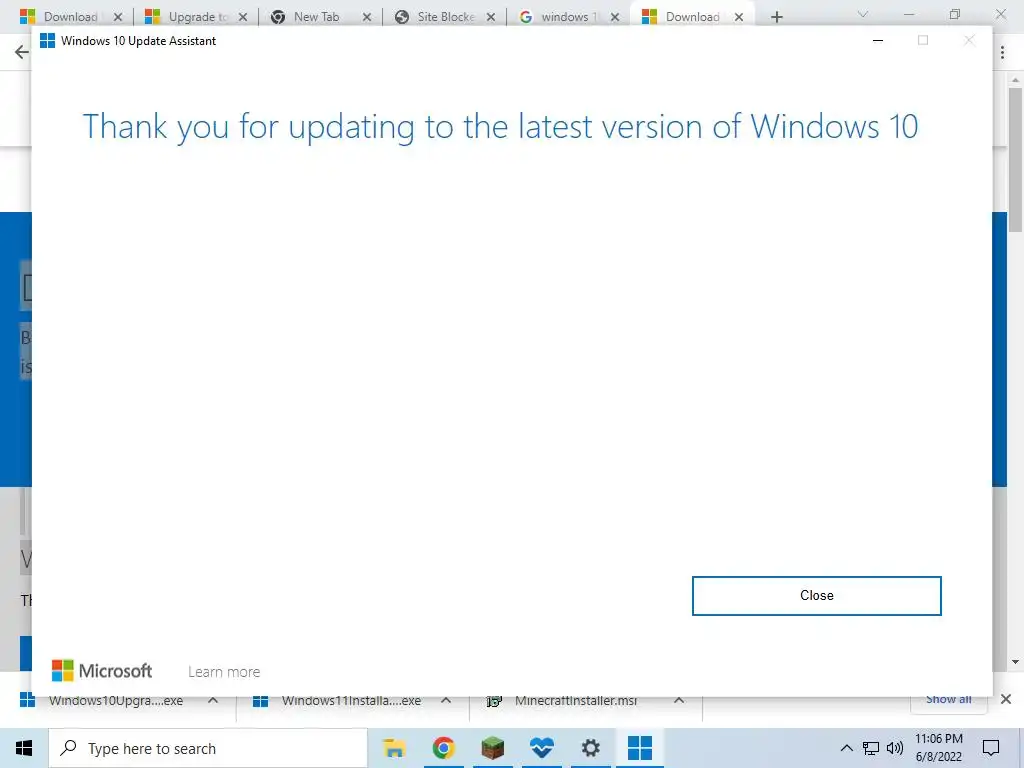Open Google Chrome from the taskbar
Image resolution: width=1024 pixels, height=768 pixels.
(443, 748)
